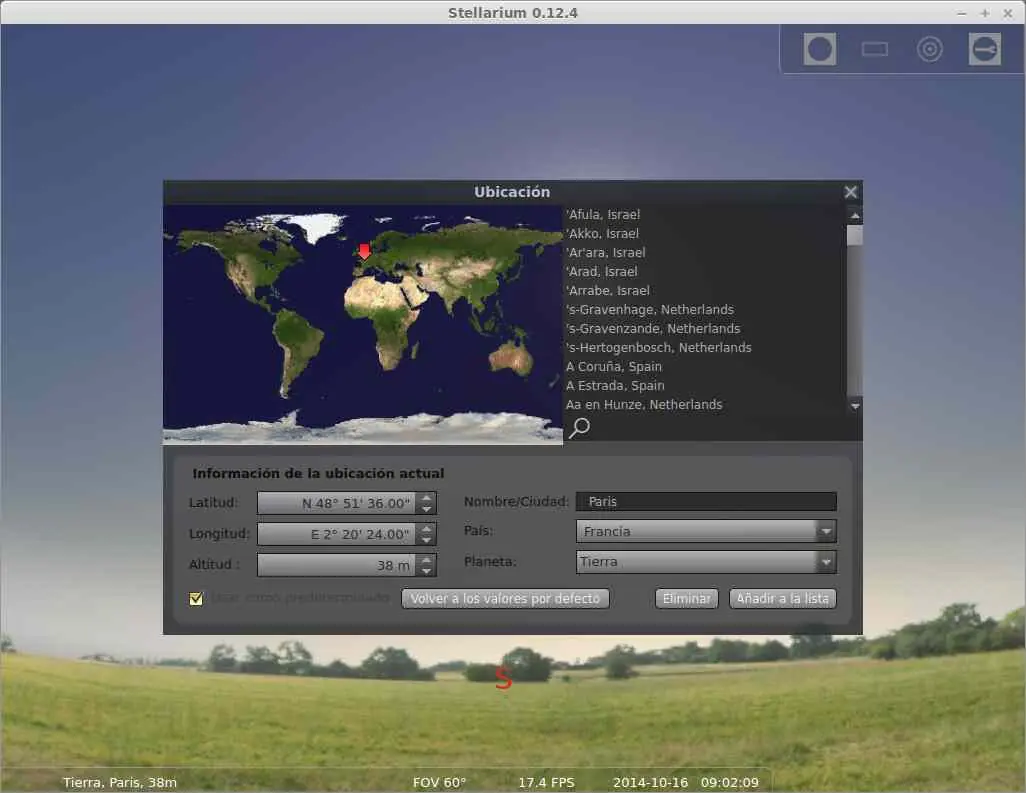Image resolution: width=1026 pixels, height=793 pixels.
Task: Click the Nombre/Ciudad field containing Paris
Action: (x=706, y=501)
